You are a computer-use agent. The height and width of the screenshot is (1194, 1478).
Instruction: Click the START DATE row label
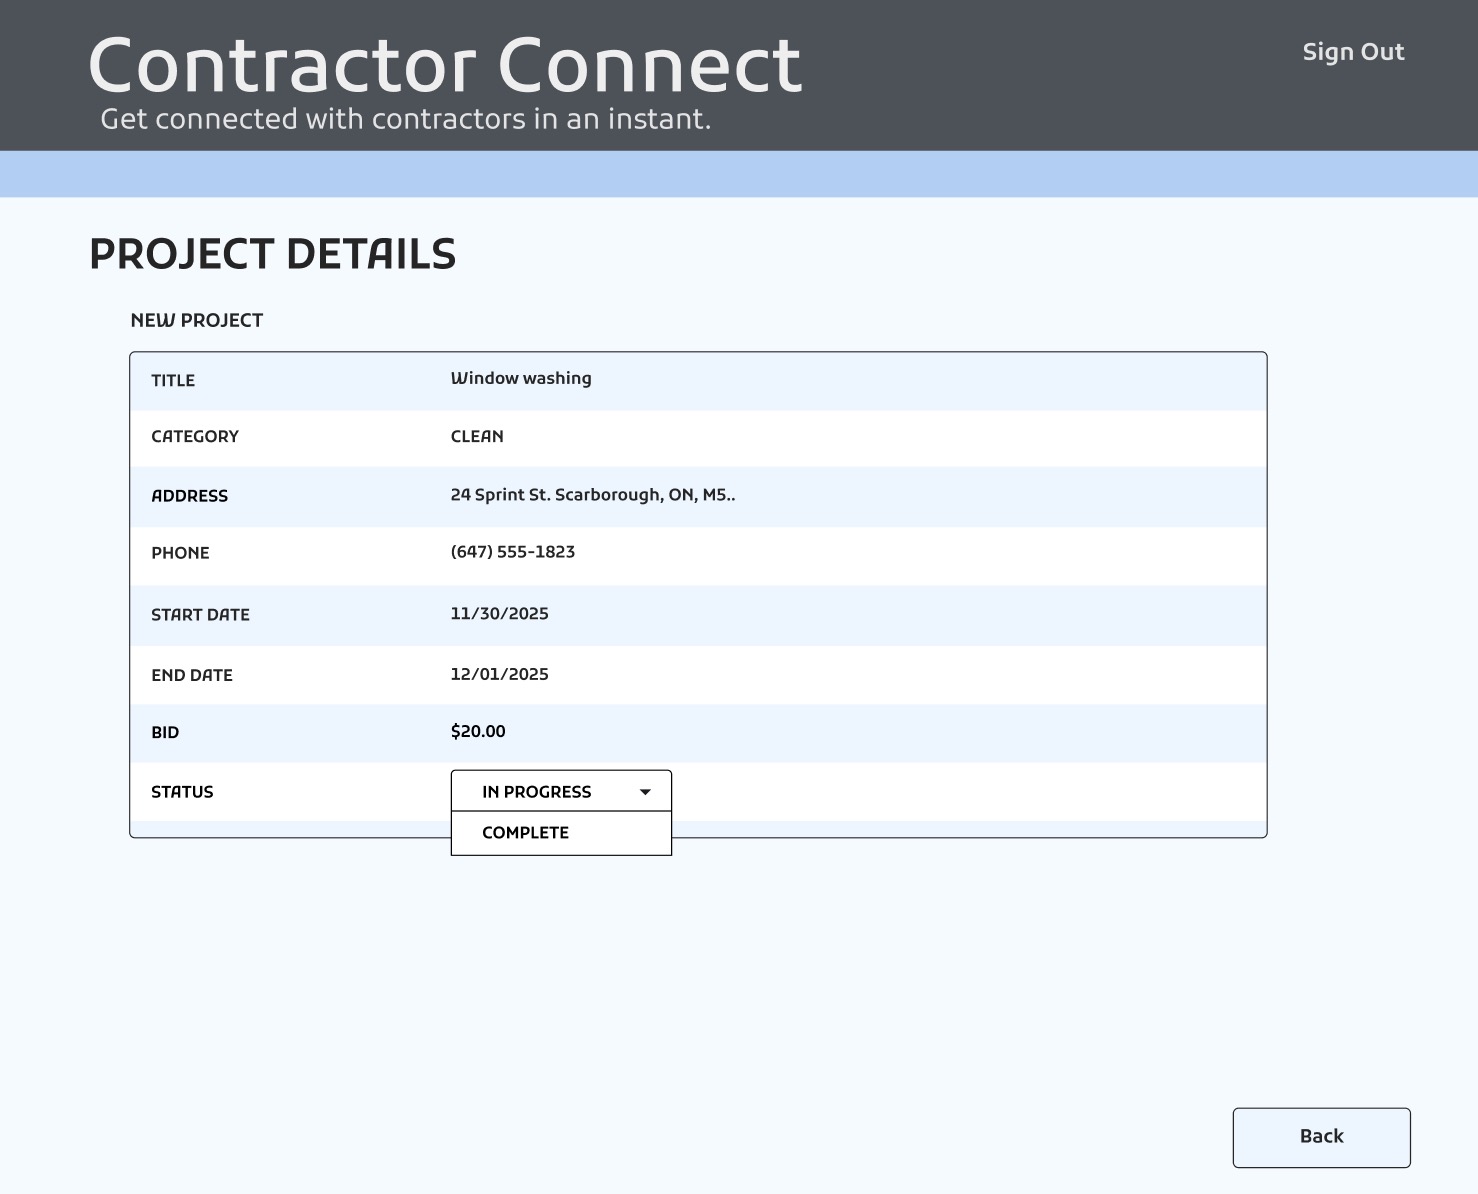tap(200, 615)
